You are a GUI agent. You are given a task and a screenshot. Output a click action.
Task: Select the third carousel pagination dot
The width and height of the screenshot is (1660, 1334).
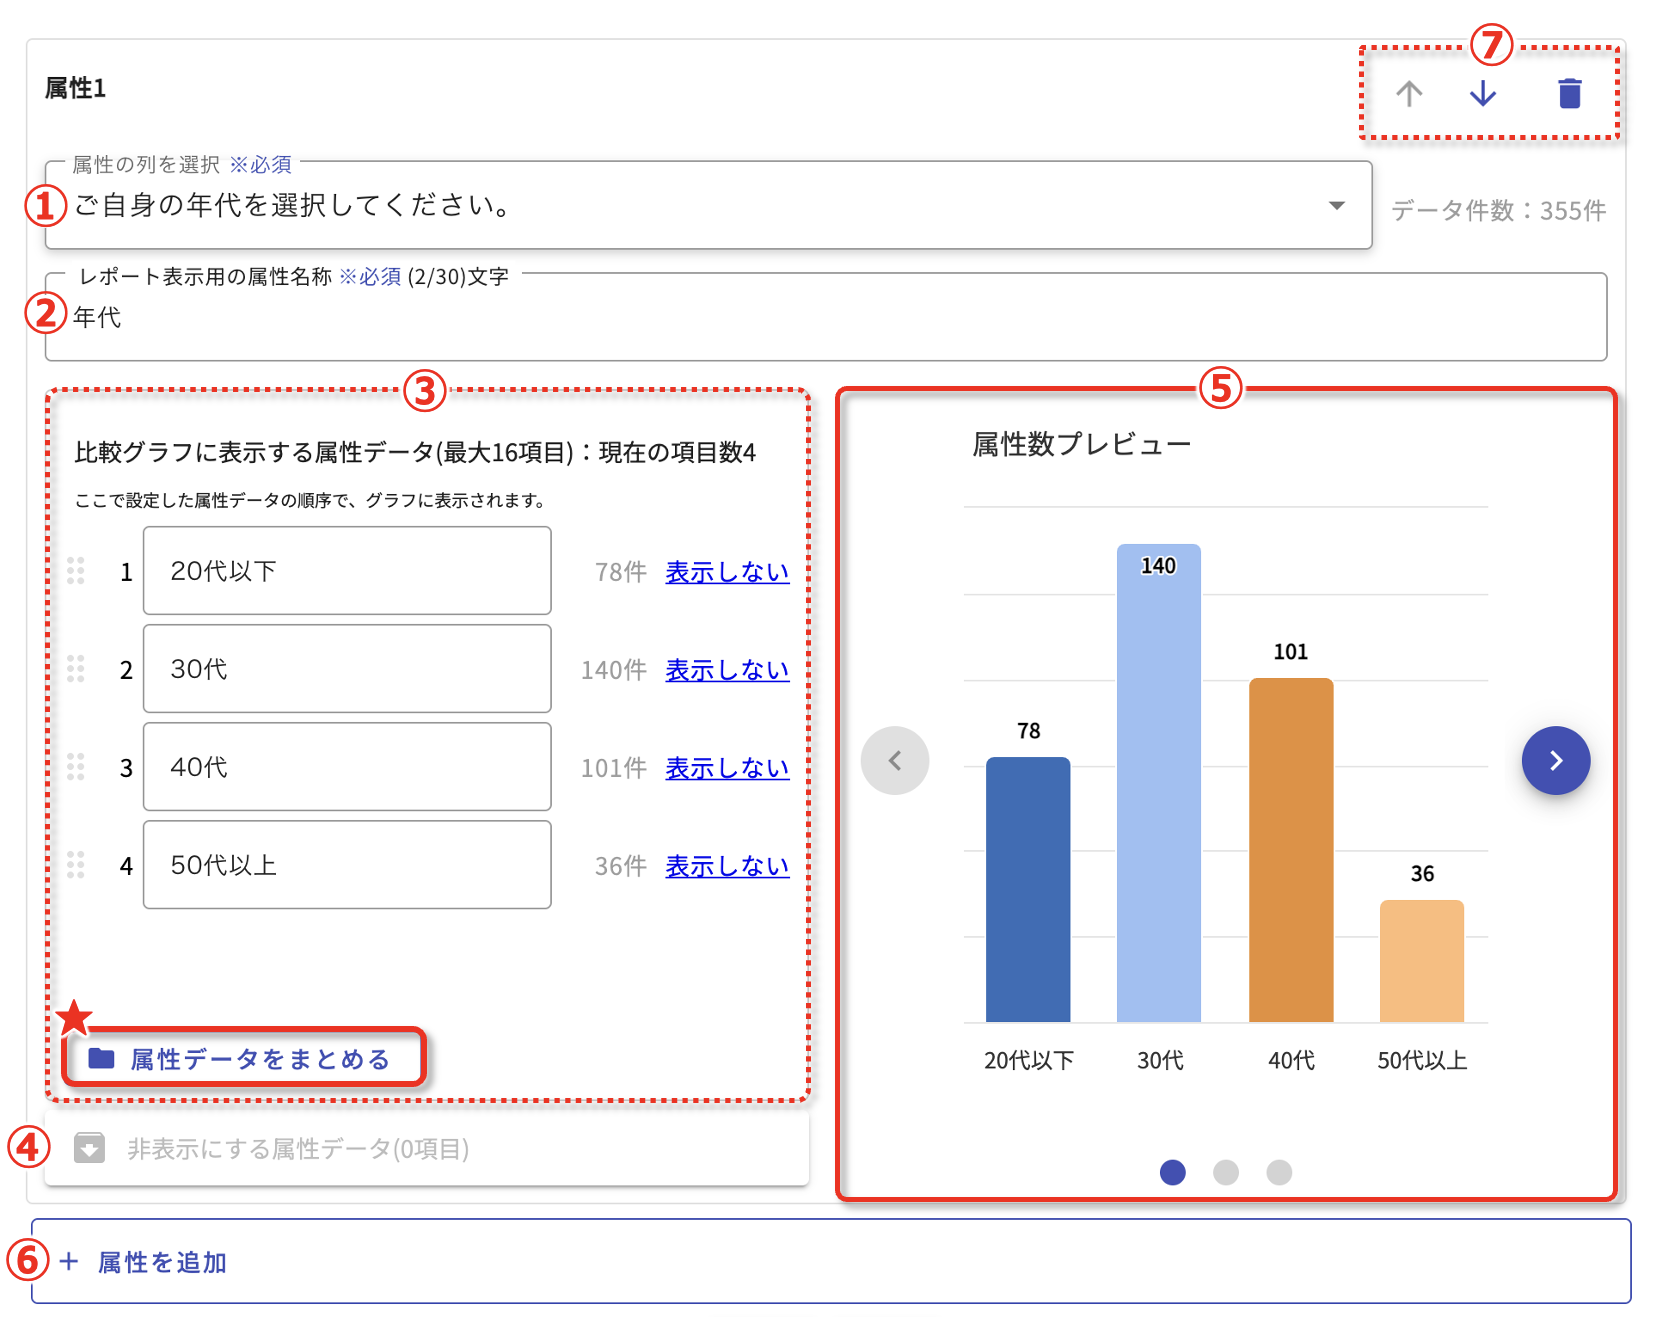click(x=1279, y=1172)
